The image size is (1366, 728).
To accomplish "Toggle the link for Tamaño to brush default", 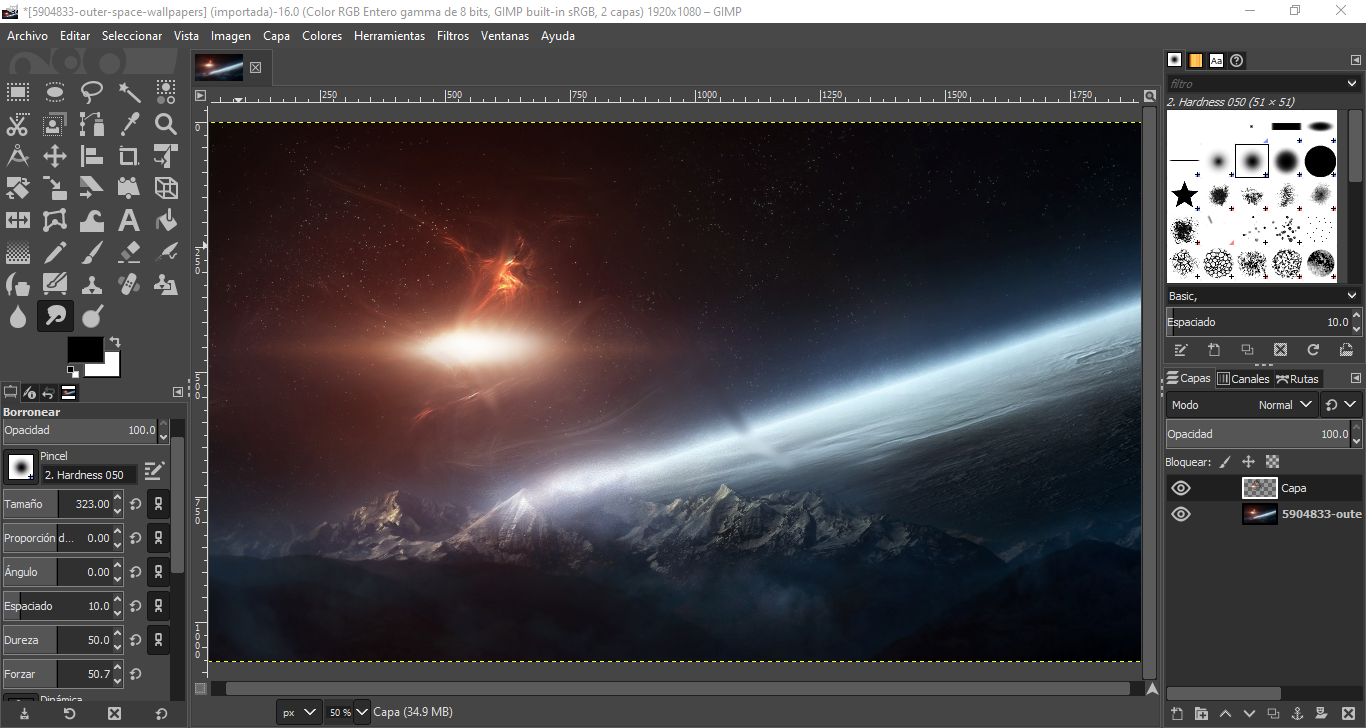I will 157,504.
